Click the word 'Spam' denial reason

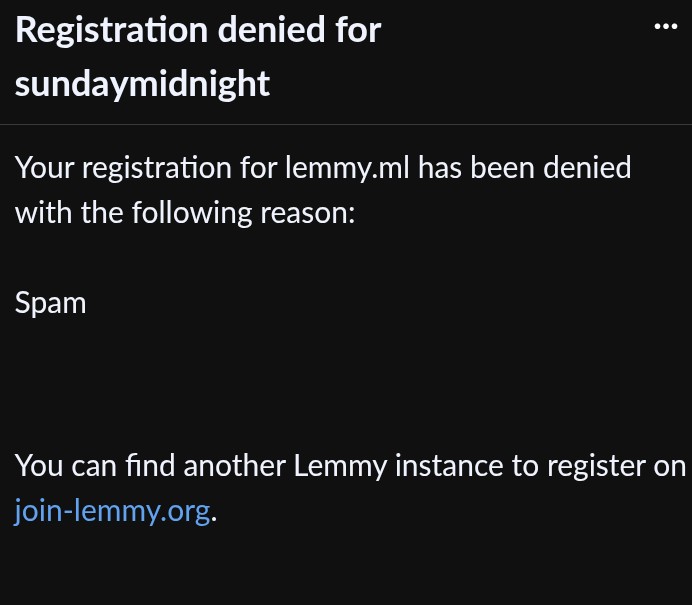tap(50, 303)
